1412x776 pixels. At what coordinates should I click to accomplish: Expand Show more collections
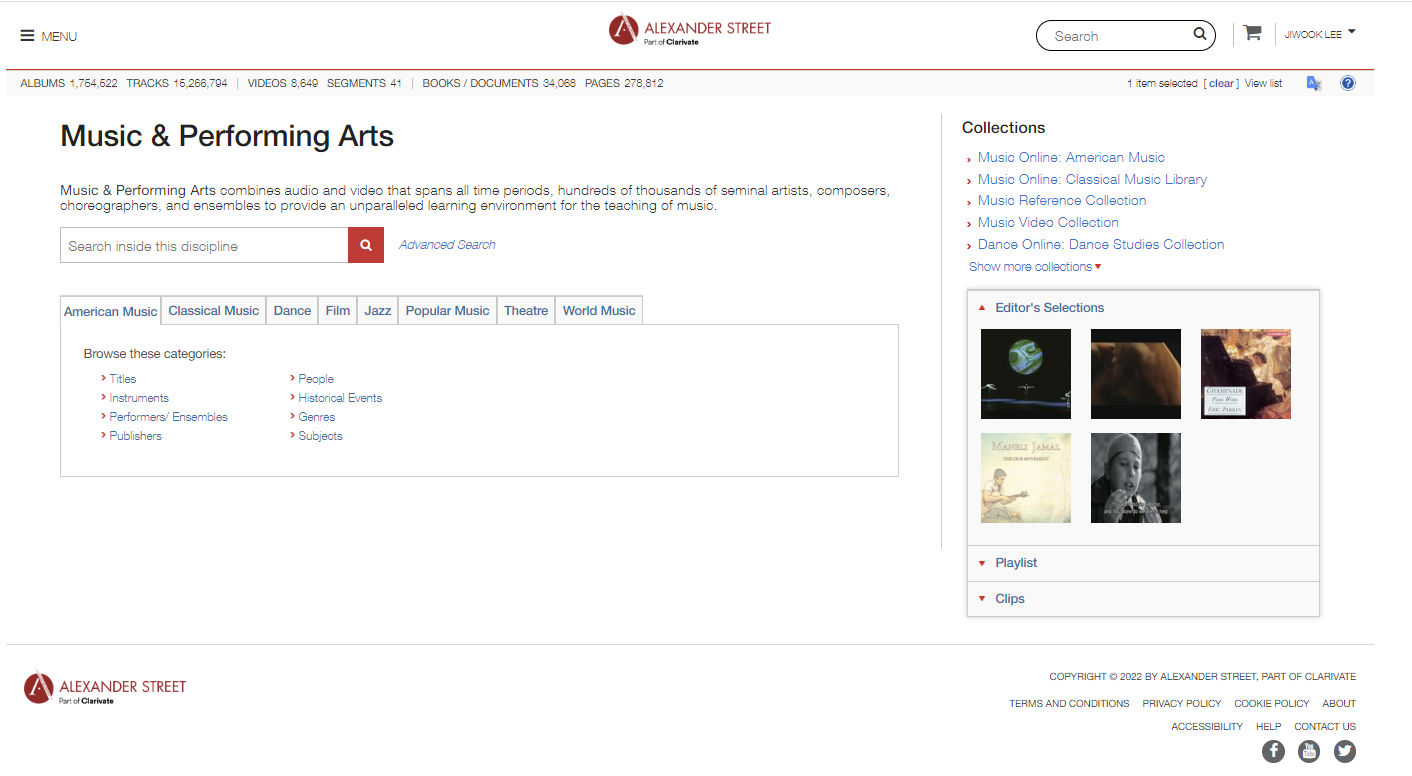1035,267
